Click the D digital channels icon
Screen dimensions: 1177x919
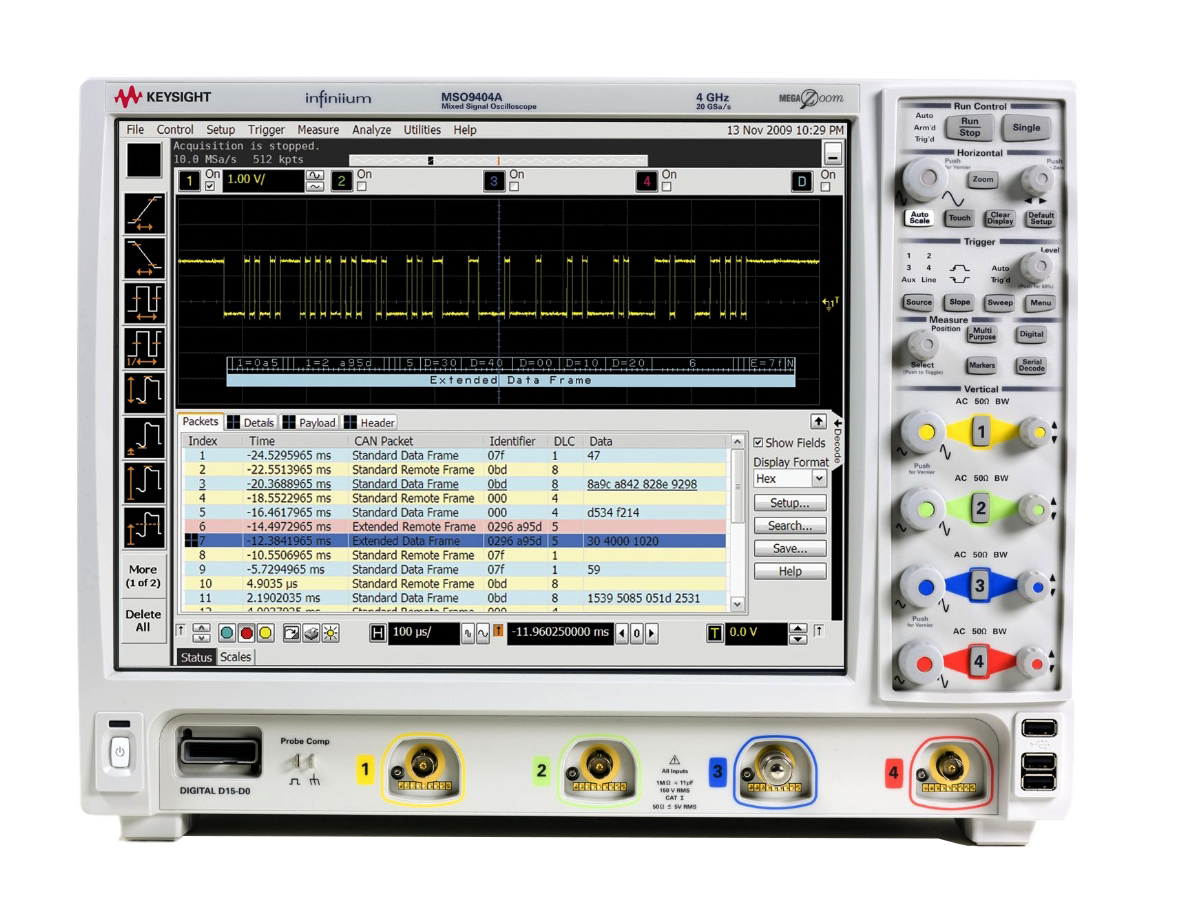[x=803, y=181]
